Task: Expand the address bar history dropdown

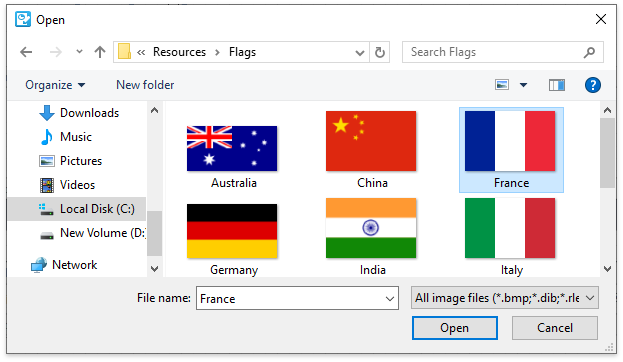Action: click(360, 52)
